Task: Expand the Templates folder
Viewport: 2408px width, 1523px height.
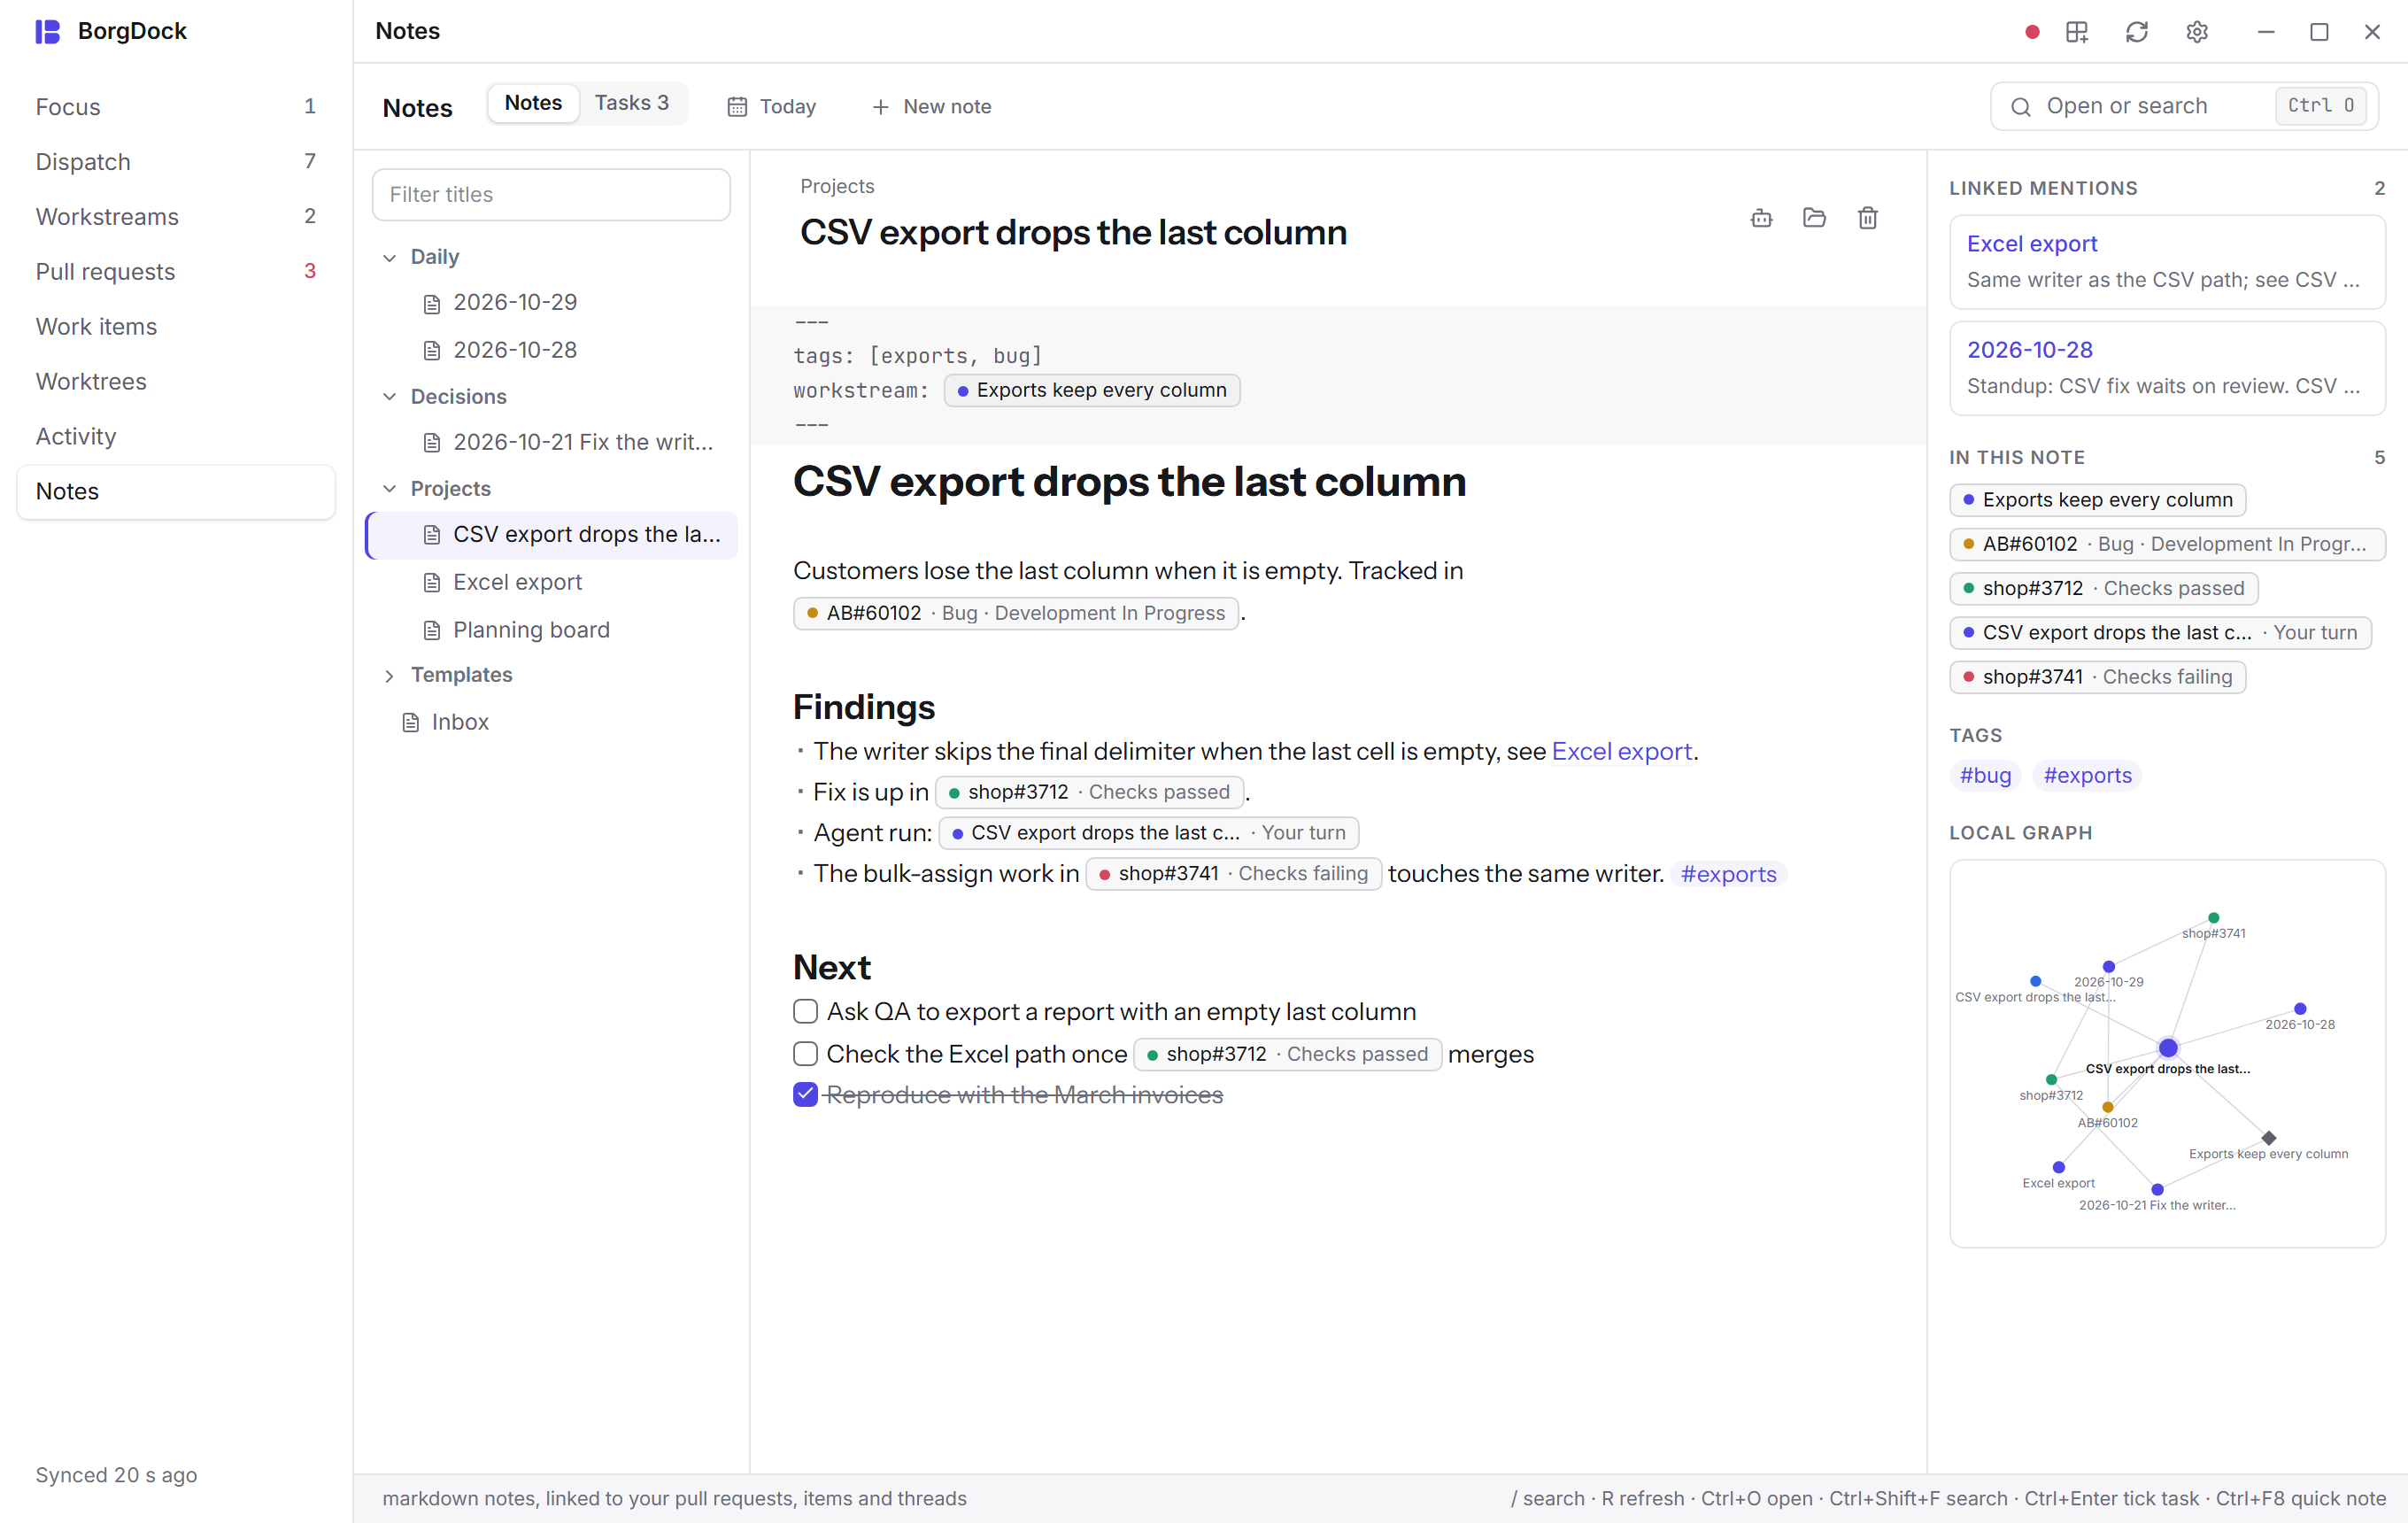Action: pyautogui.click(x=390, y=675)
